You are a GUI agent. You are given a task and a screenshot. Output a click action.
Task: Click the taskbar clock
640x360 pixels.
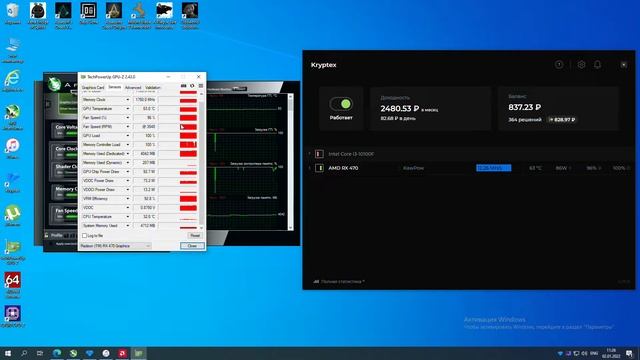pyautogui.click(x=611, y=353)
